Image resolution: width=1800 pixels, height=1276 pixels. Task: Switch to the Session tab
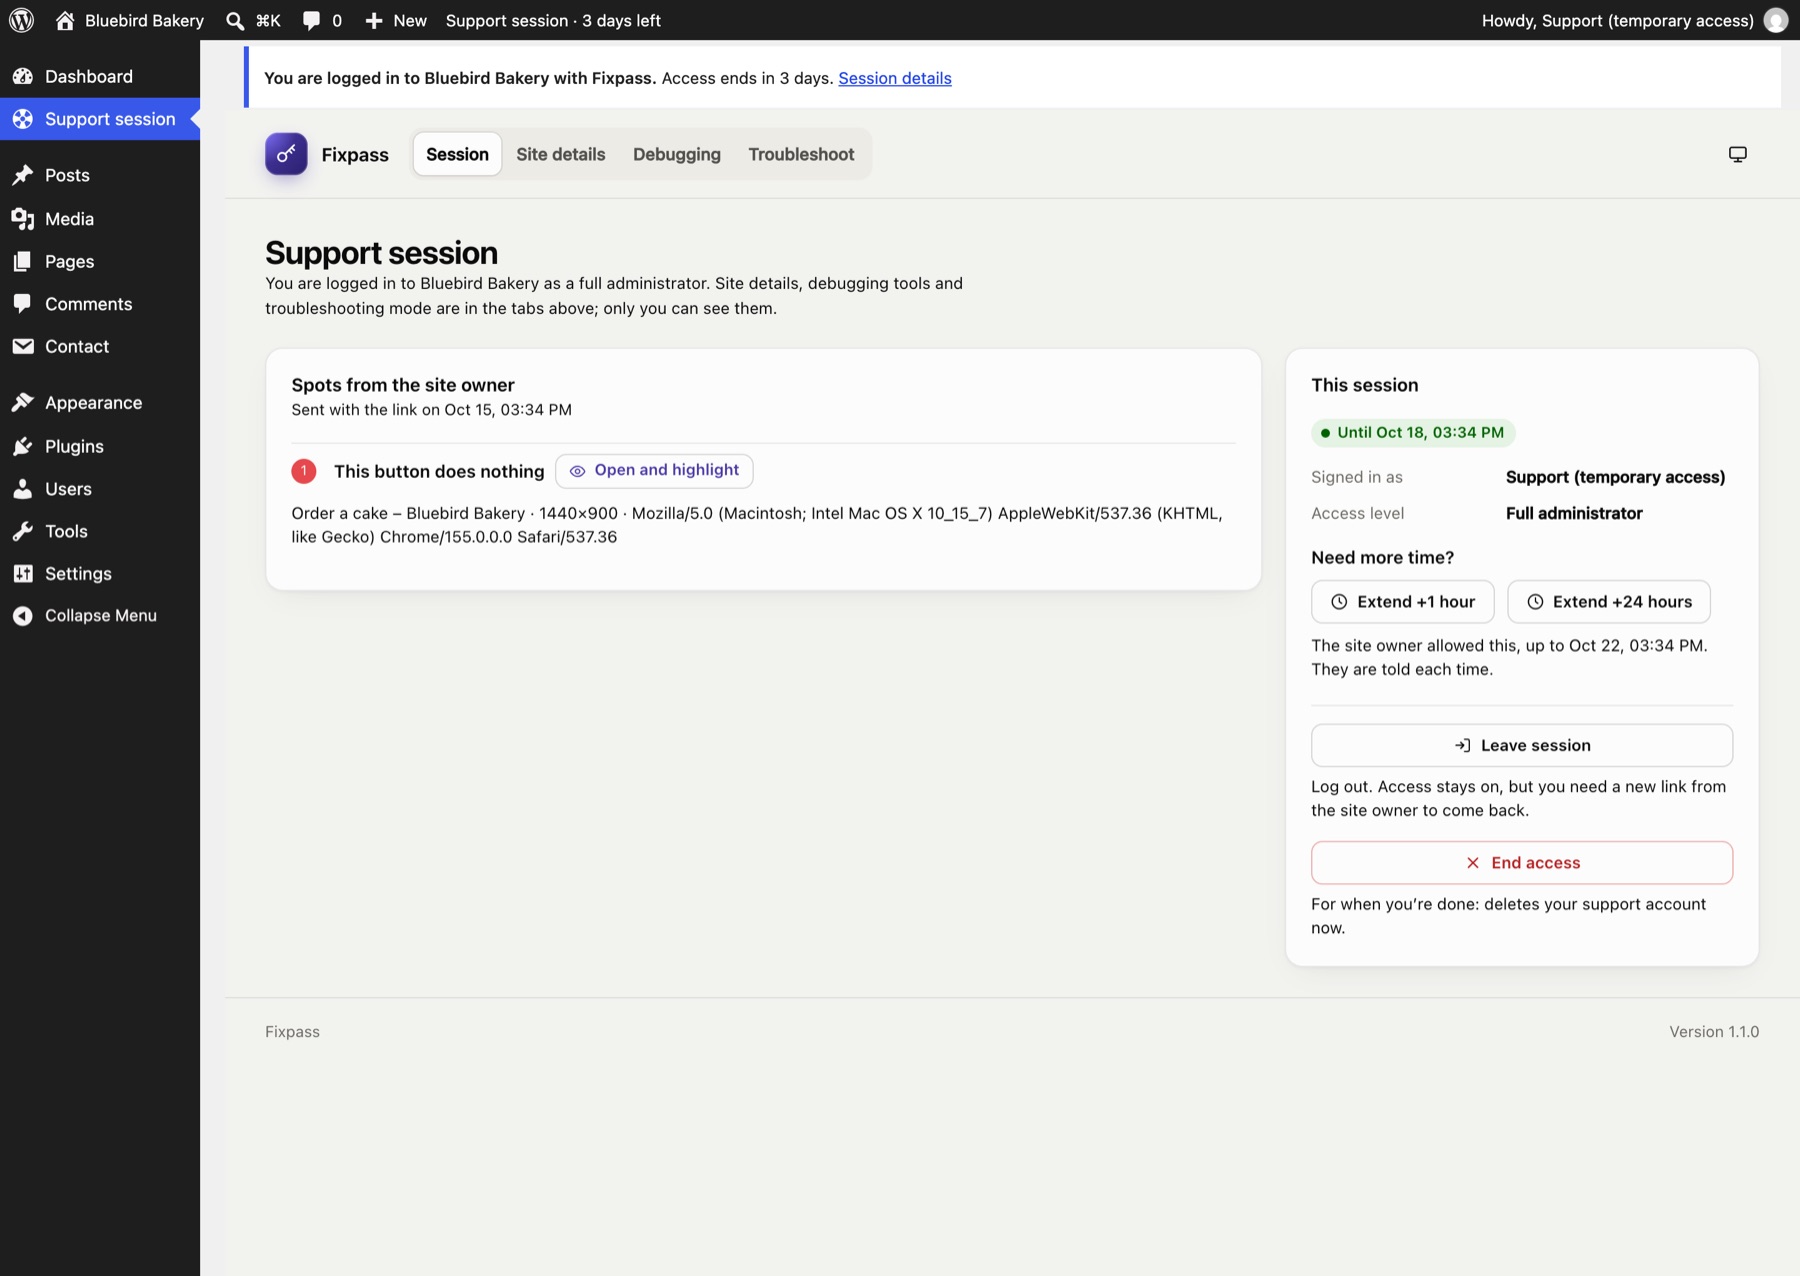click(x=457, y=154)
